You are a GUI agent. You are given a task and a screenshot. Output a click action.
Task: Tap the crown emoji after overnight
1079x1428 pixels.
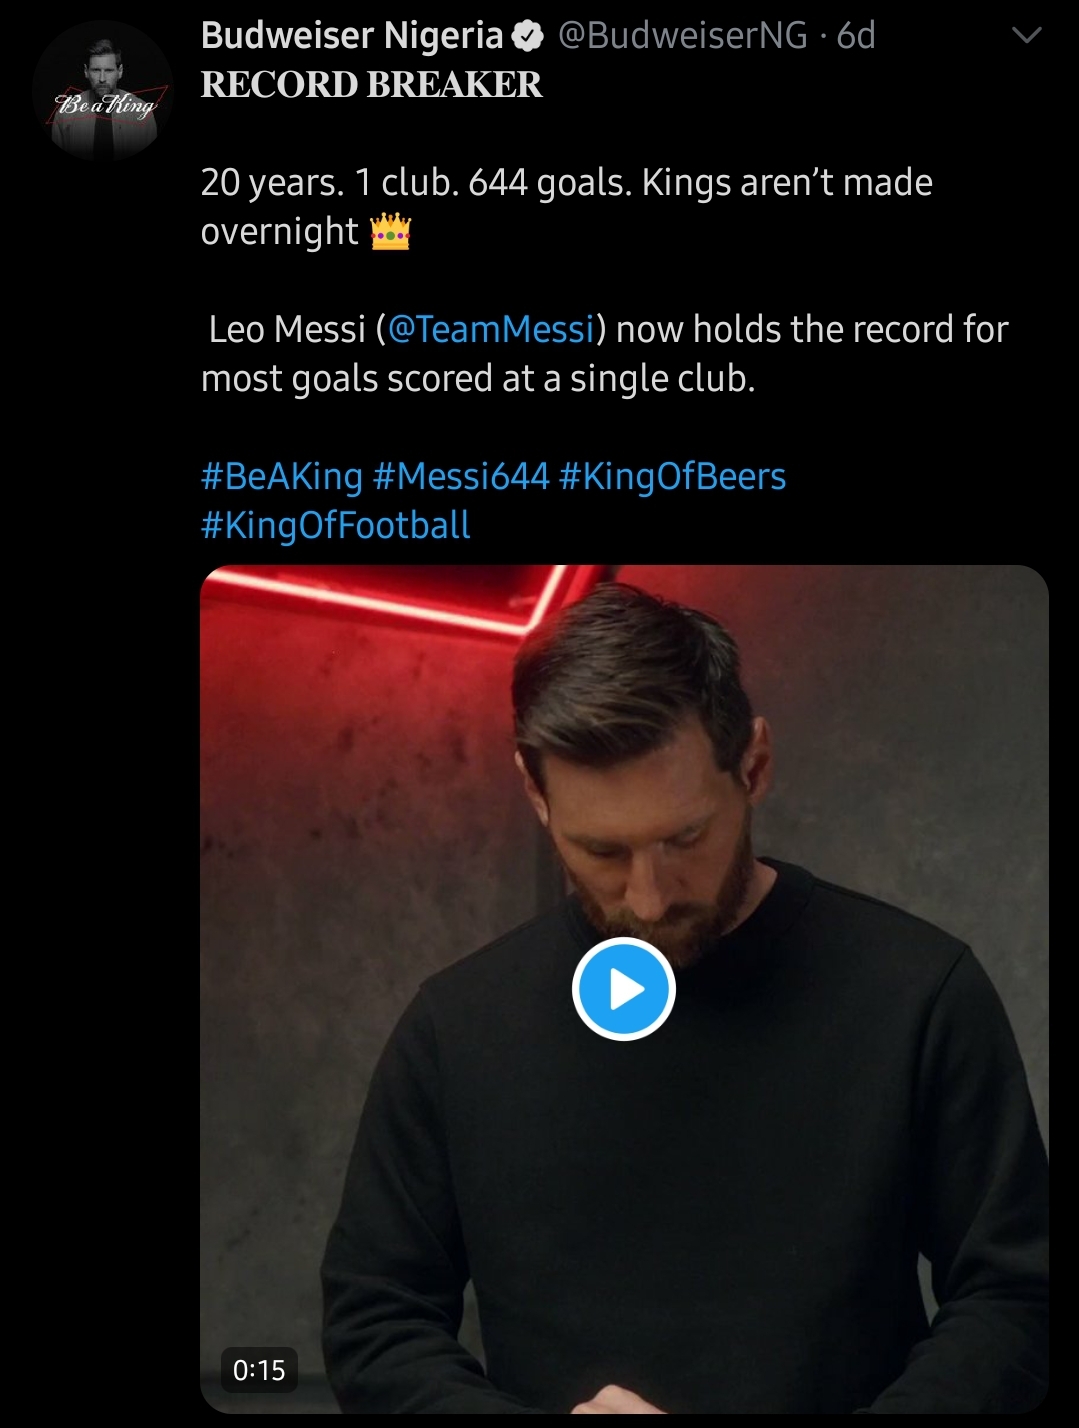click(391, 232)
